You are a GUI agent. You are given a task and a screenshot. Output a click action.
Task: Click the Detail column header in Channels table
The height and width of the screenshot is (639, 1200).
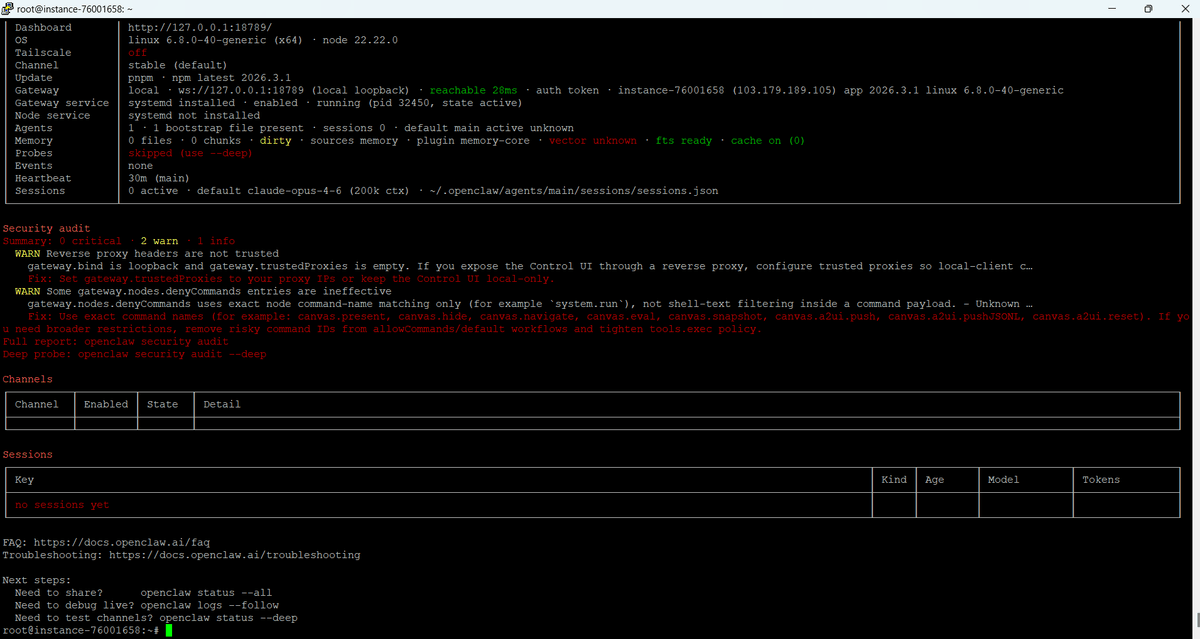point(222,404)
